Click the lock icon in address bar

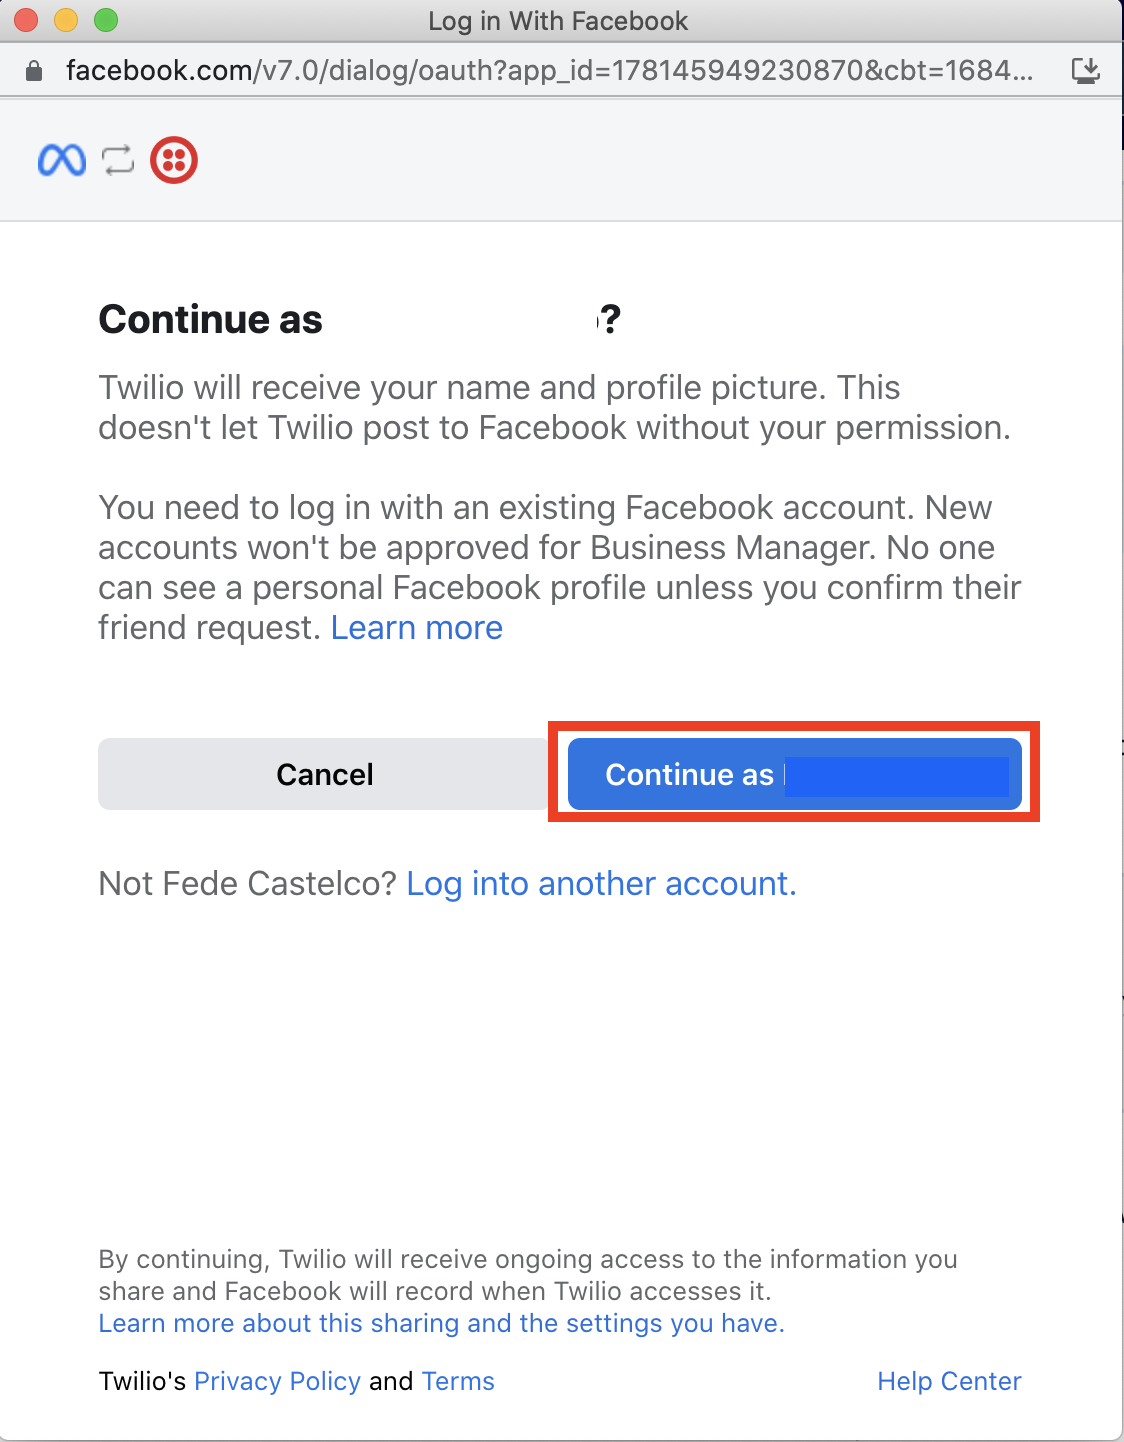pos(34,70)
